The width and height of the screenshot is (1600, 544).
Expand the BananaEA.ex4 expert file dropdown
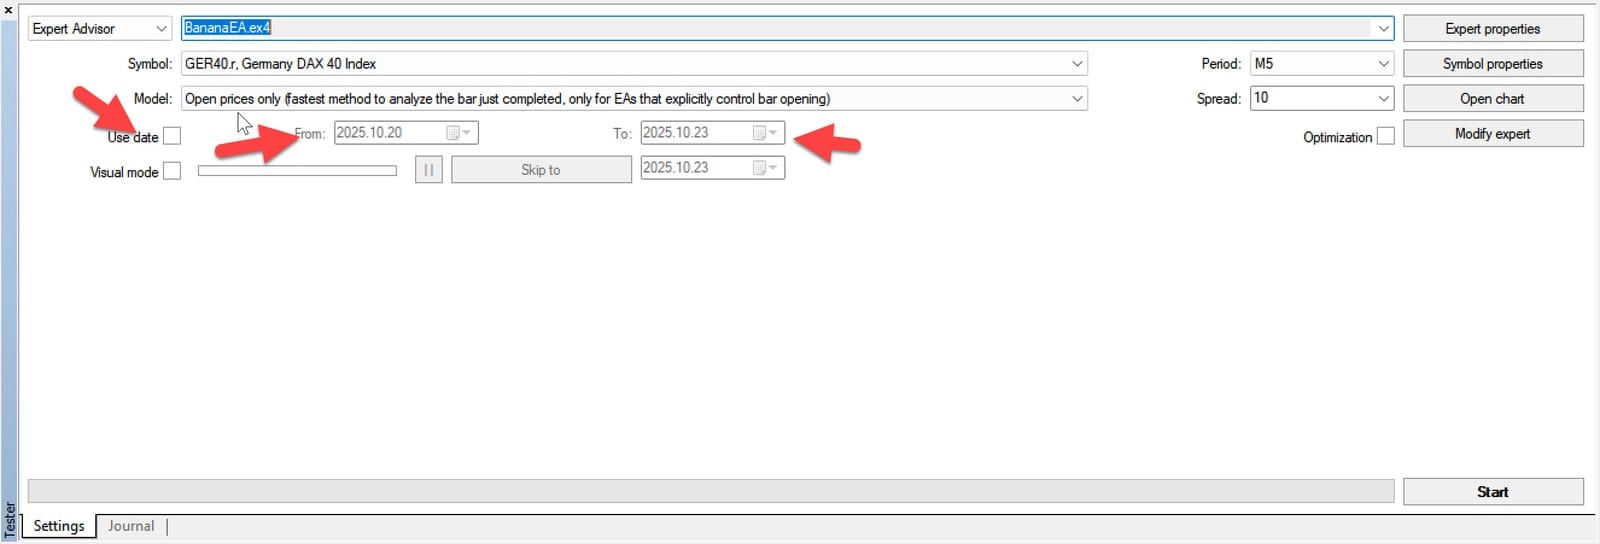click(x=1384, y=28)
